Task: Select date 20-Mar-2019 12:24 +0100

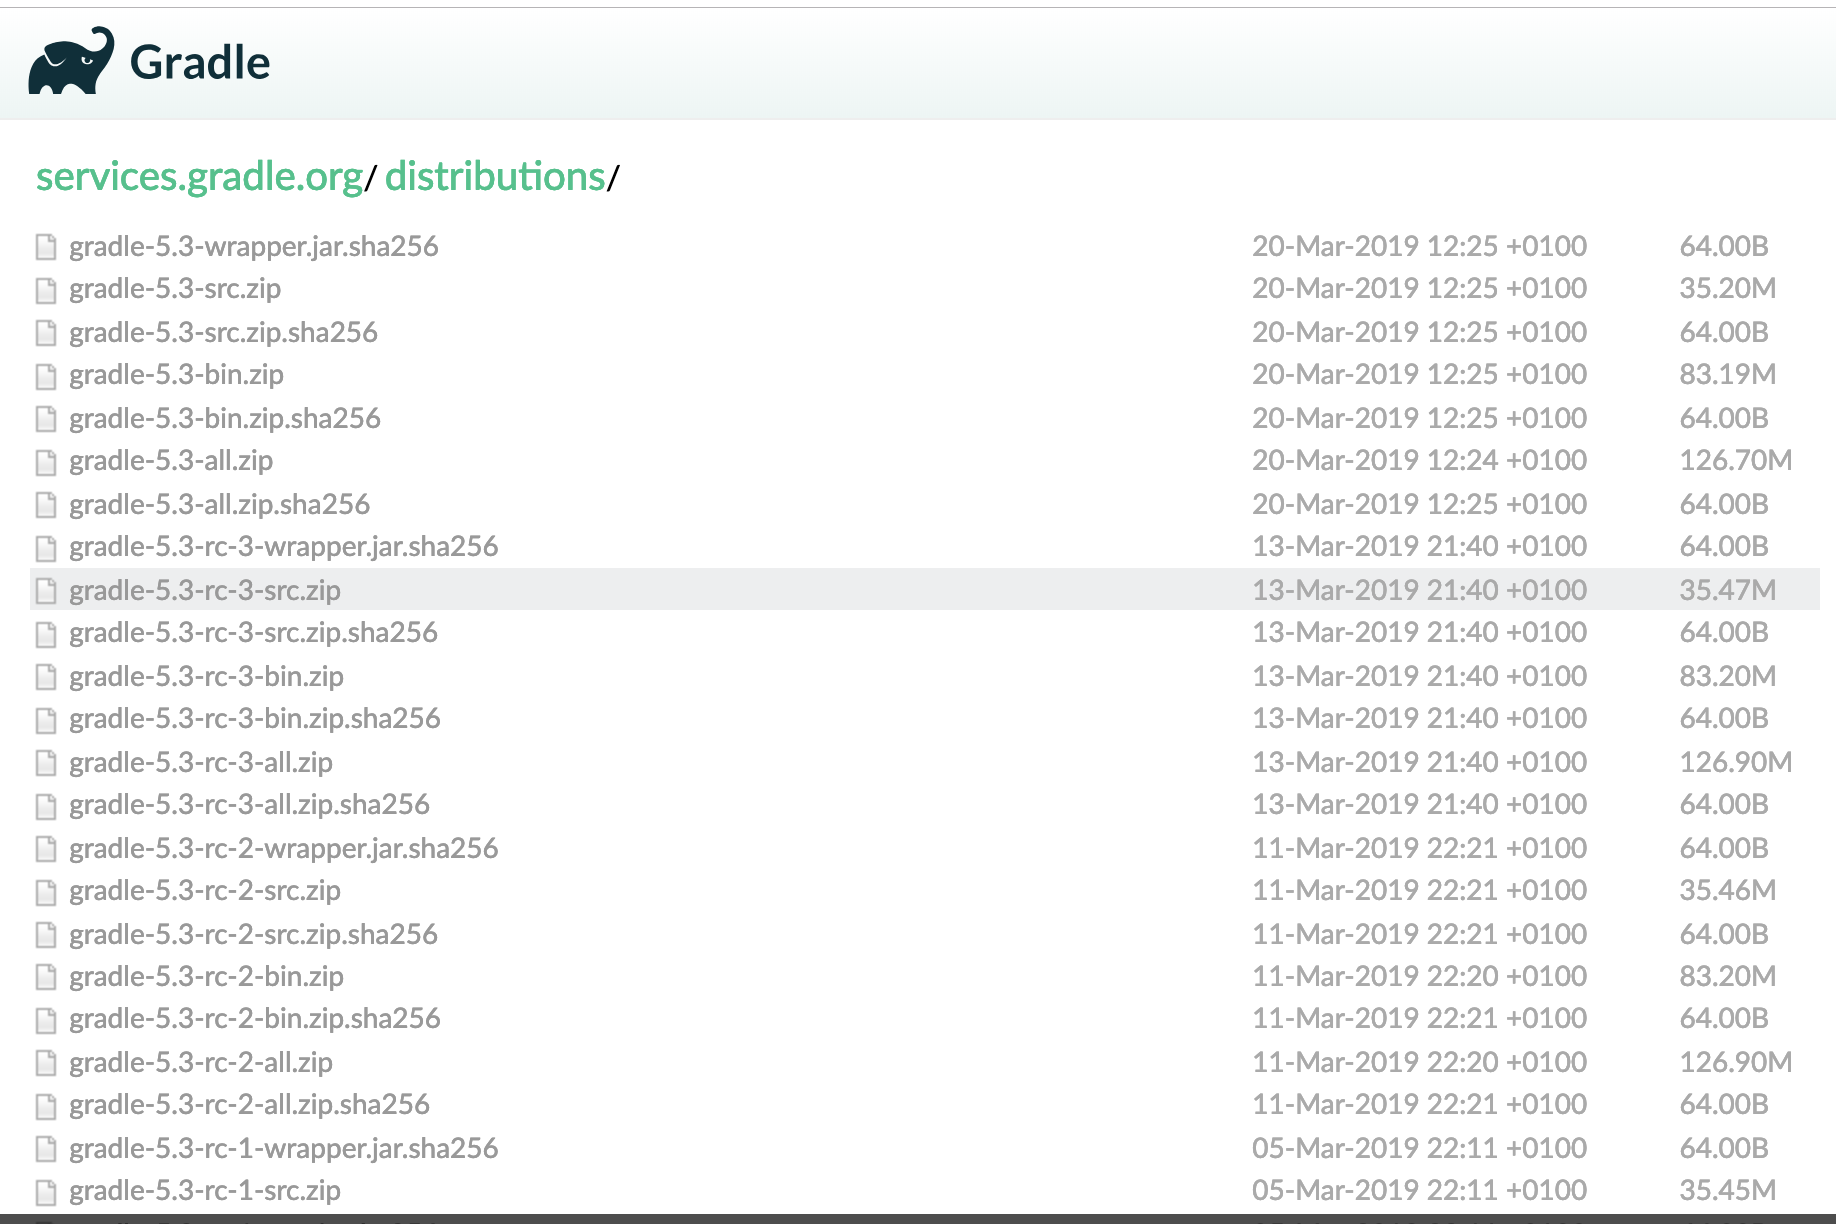Action: coord(1419,461)
